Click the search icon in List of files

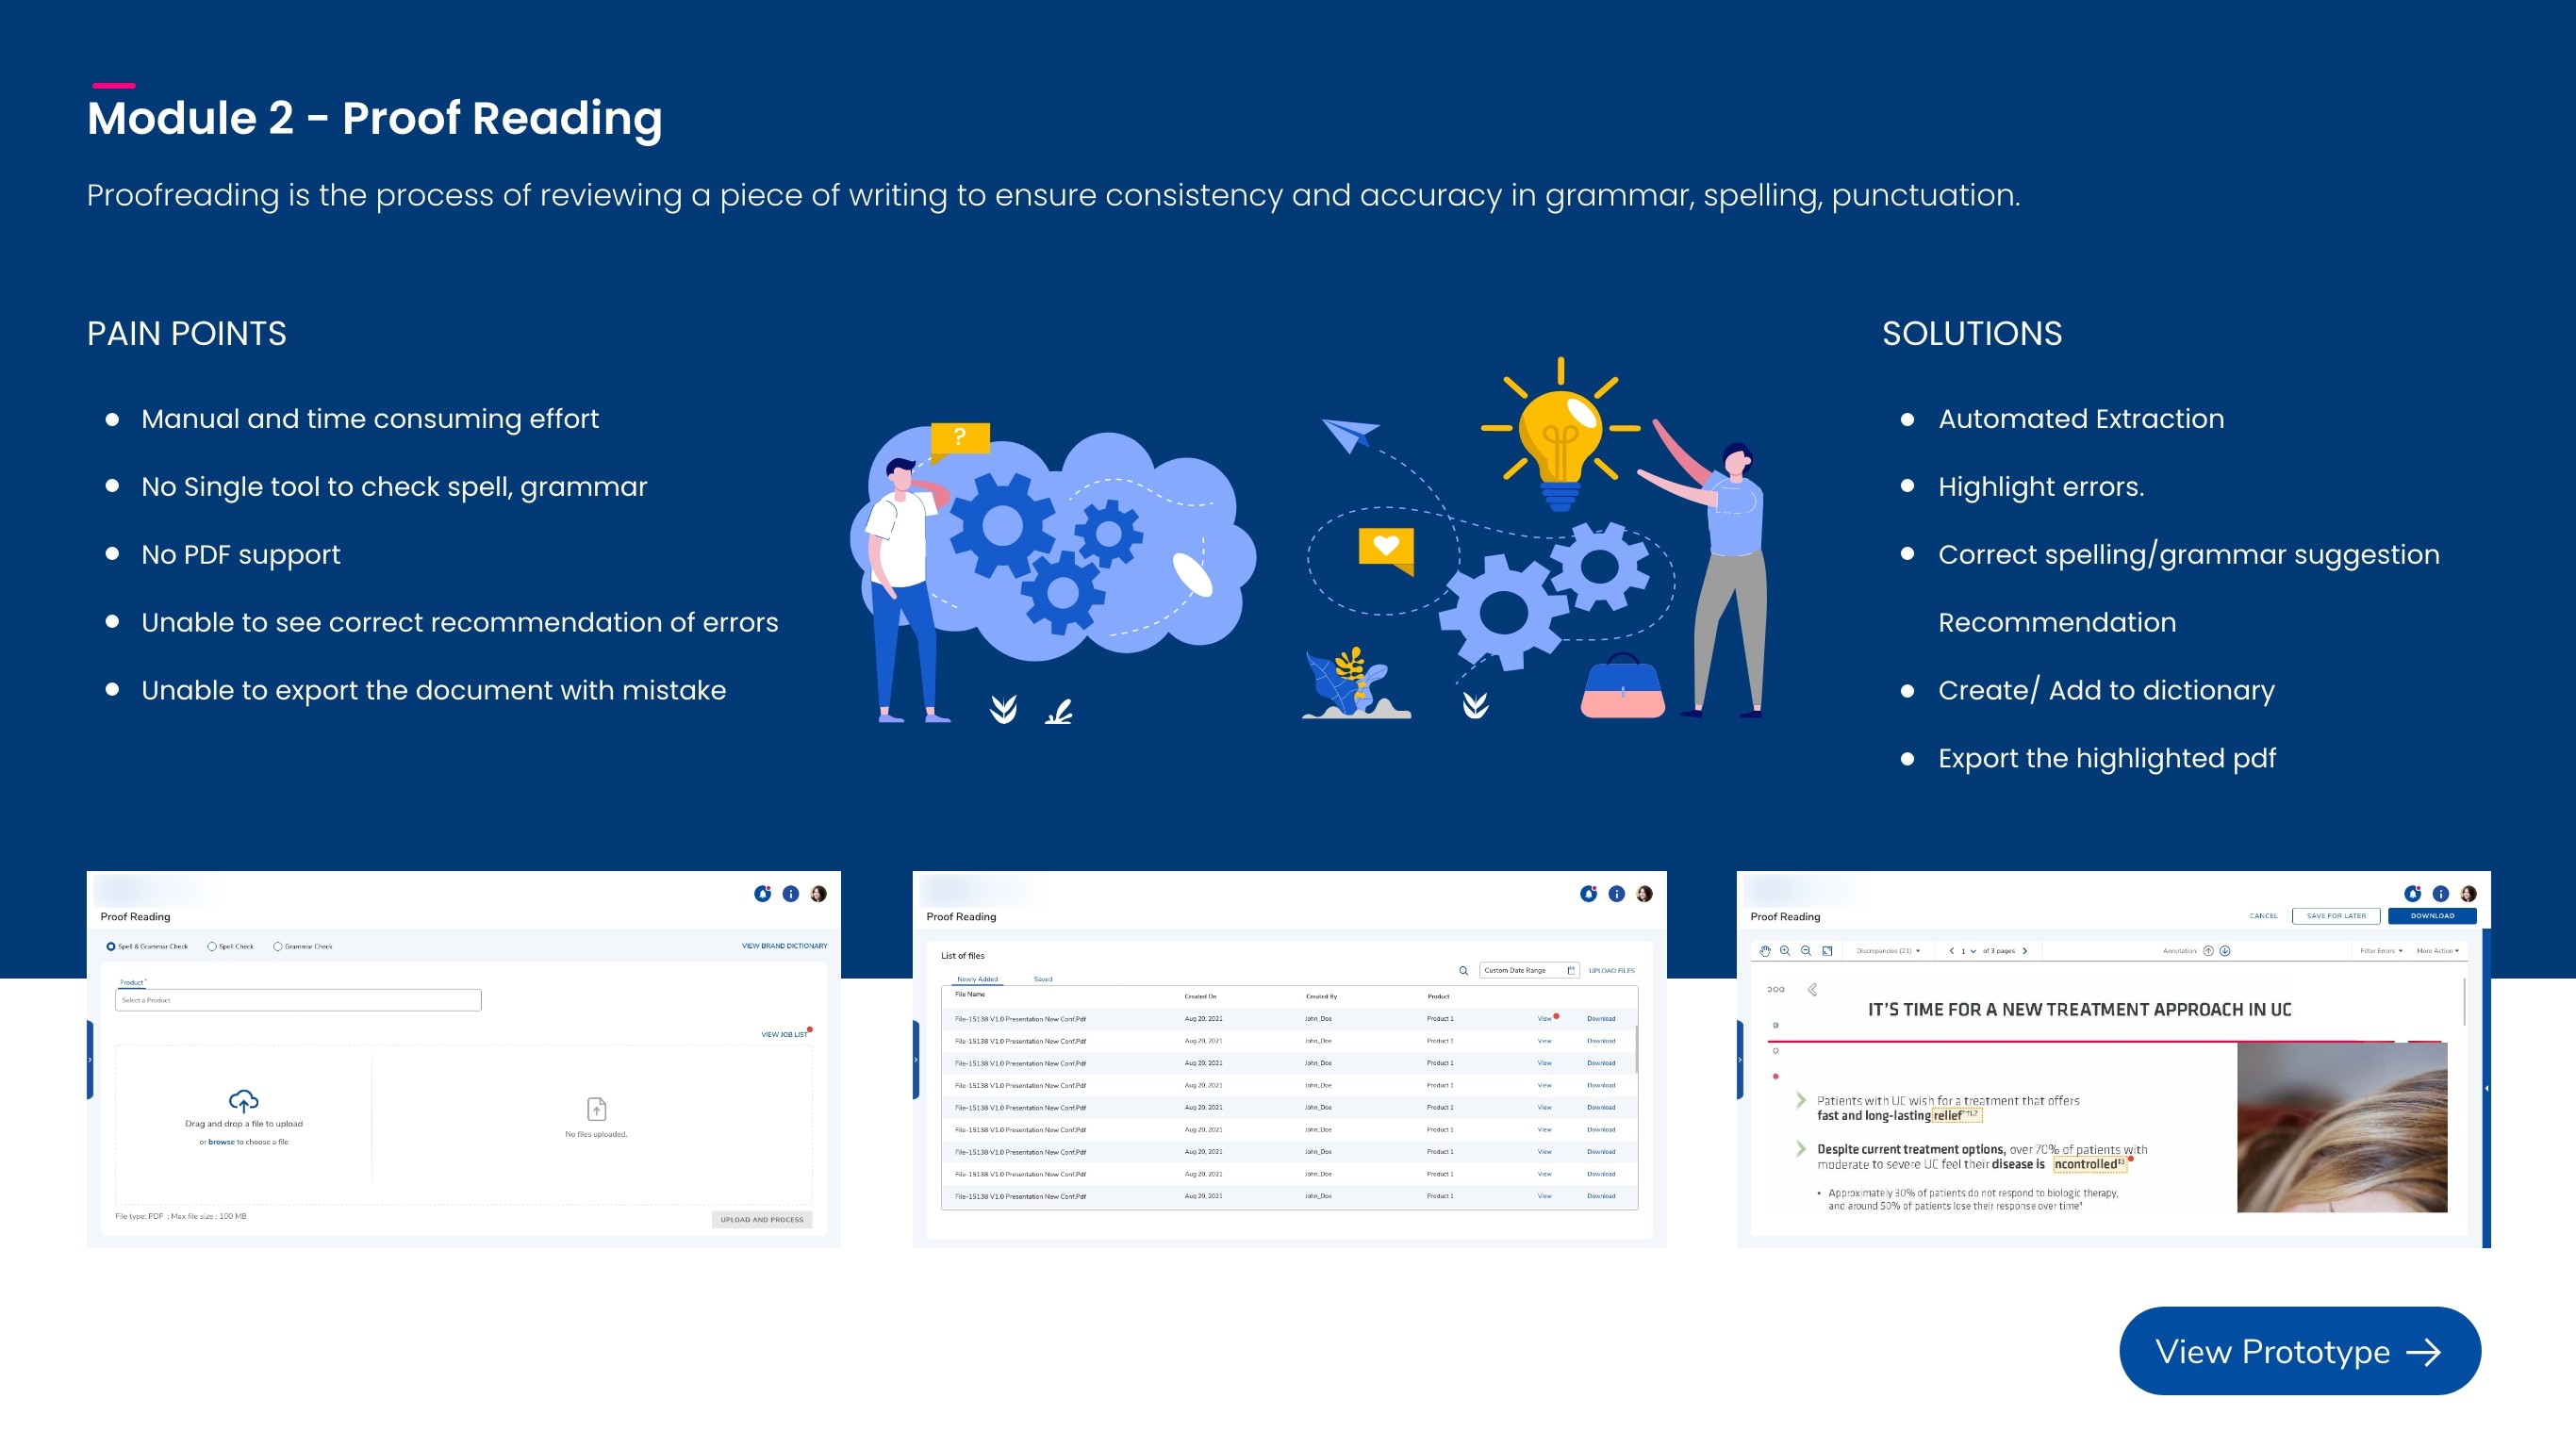tap(1463, 971)
